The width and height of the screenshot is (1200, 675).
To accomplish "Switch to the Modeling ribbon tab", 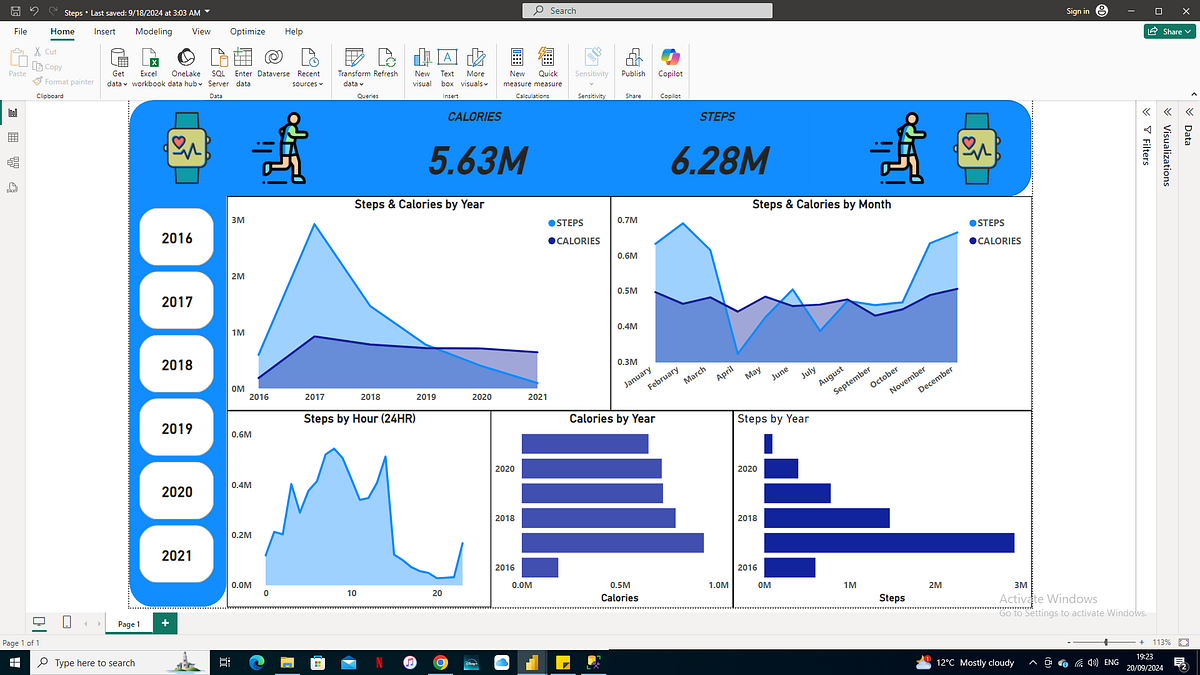I will point(153,31).
